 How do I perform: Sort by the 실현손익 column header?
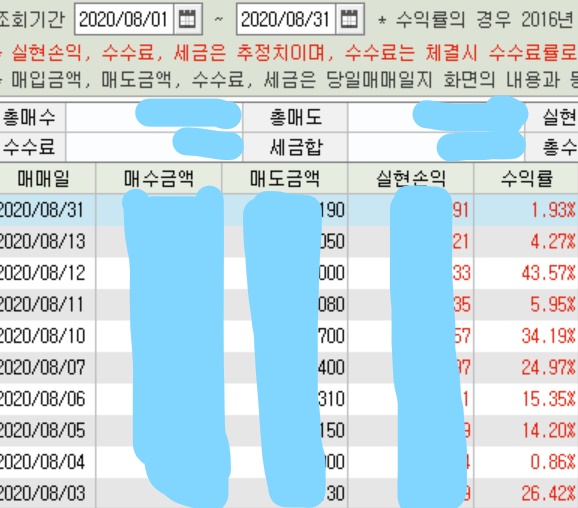coord(411,178)
